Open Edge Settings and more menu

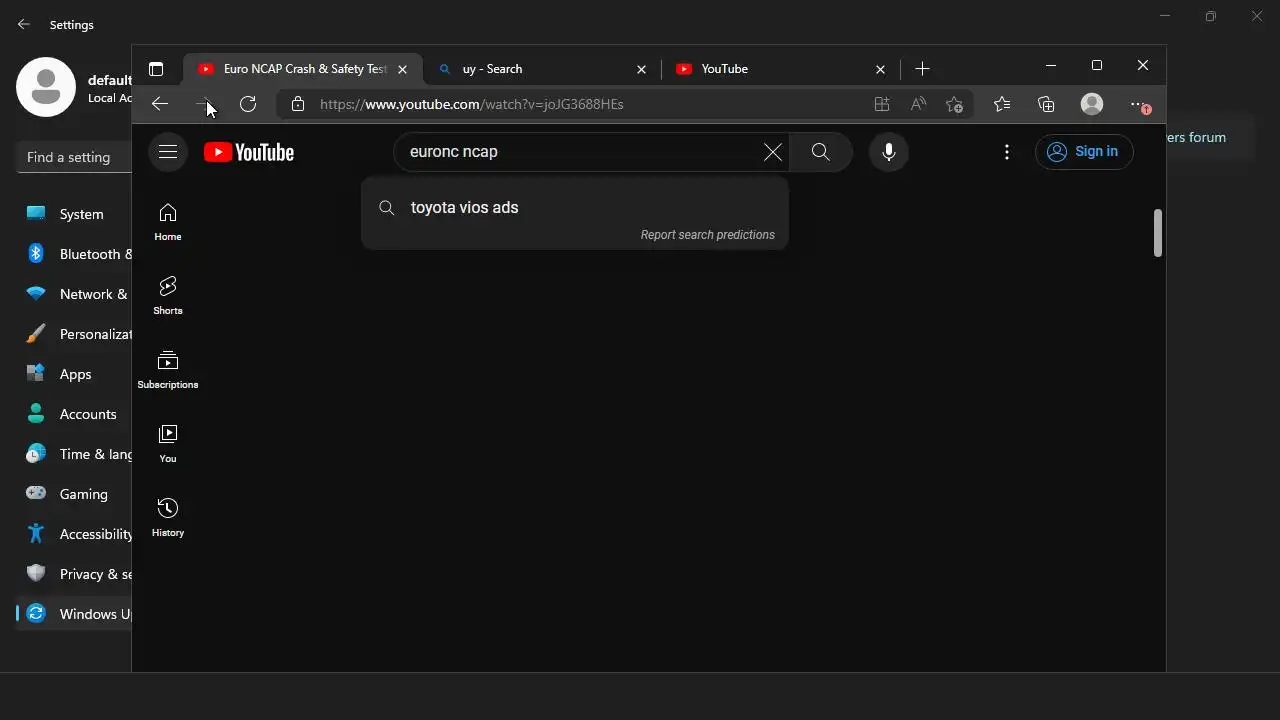(1139, 104)
